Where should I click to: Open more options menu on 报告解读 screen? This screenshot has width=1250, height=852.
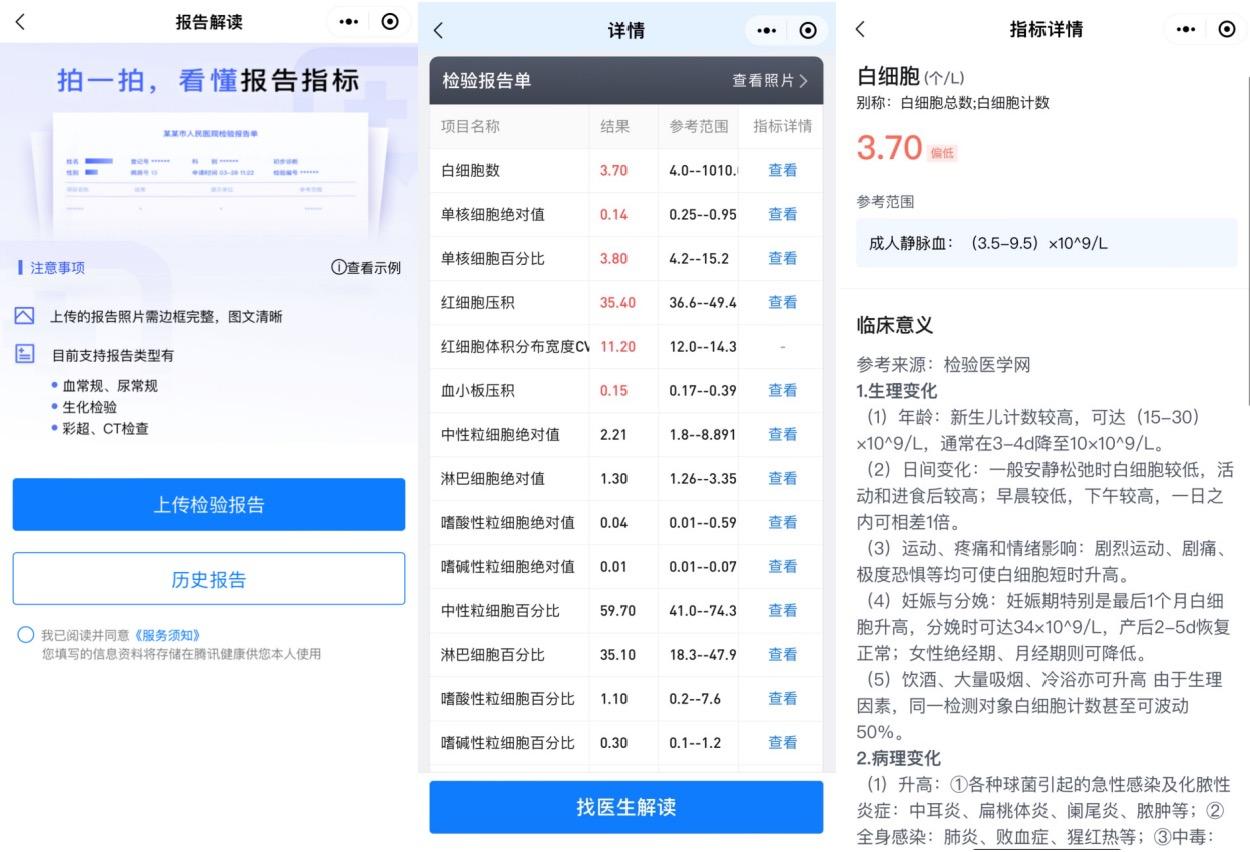pyautogui.click(x=349, y=22)
